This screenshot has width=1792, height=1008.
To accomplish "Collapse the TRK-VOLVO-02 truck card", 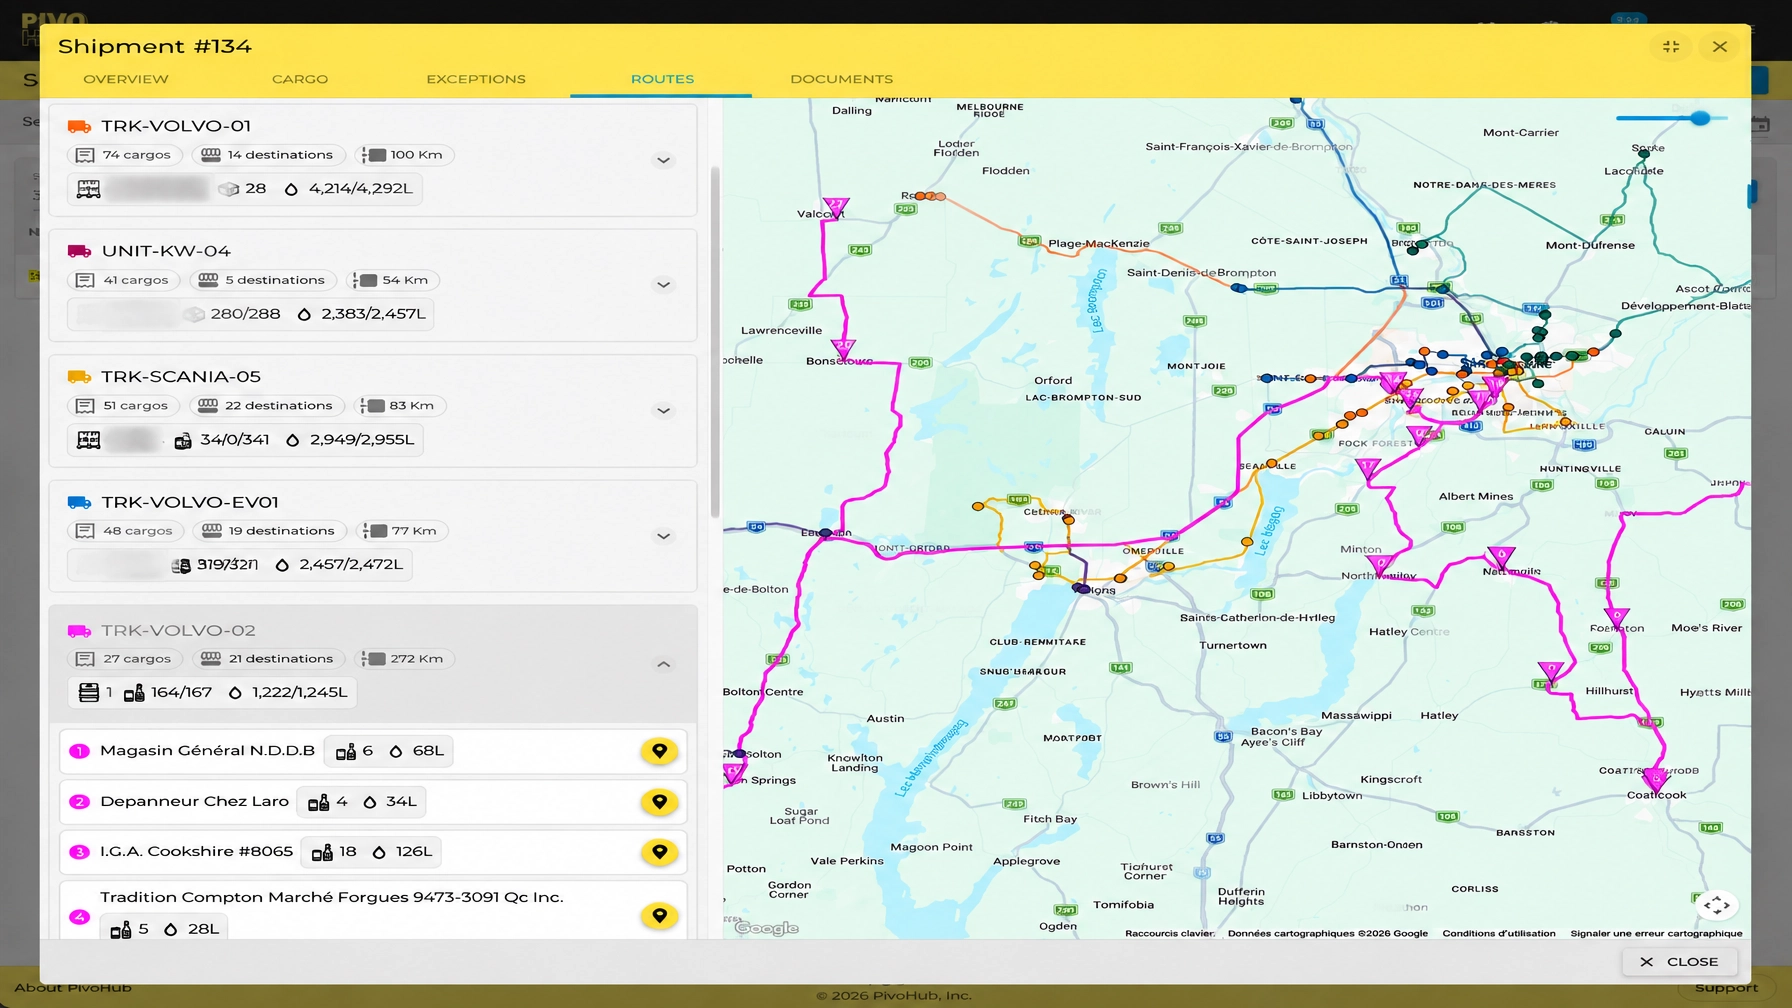I will (663, 664).
